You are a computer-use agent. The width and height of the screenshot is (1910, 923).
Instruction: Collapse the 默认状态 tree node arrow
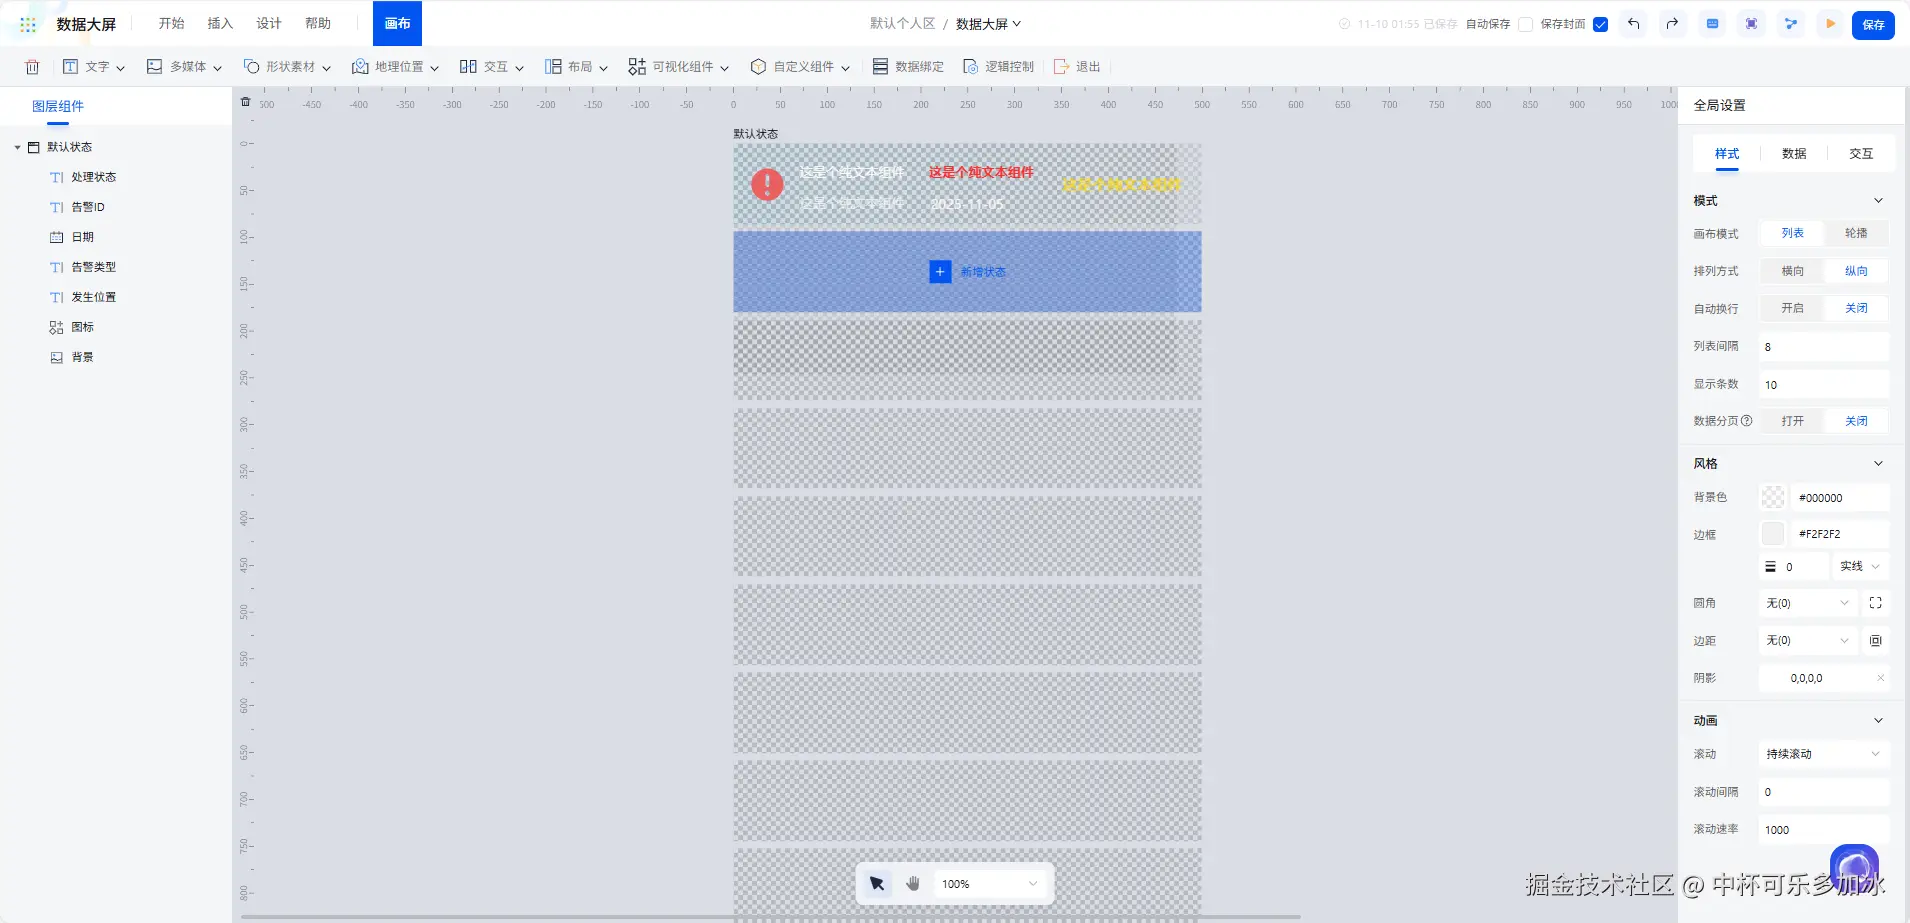pos(17,147)
